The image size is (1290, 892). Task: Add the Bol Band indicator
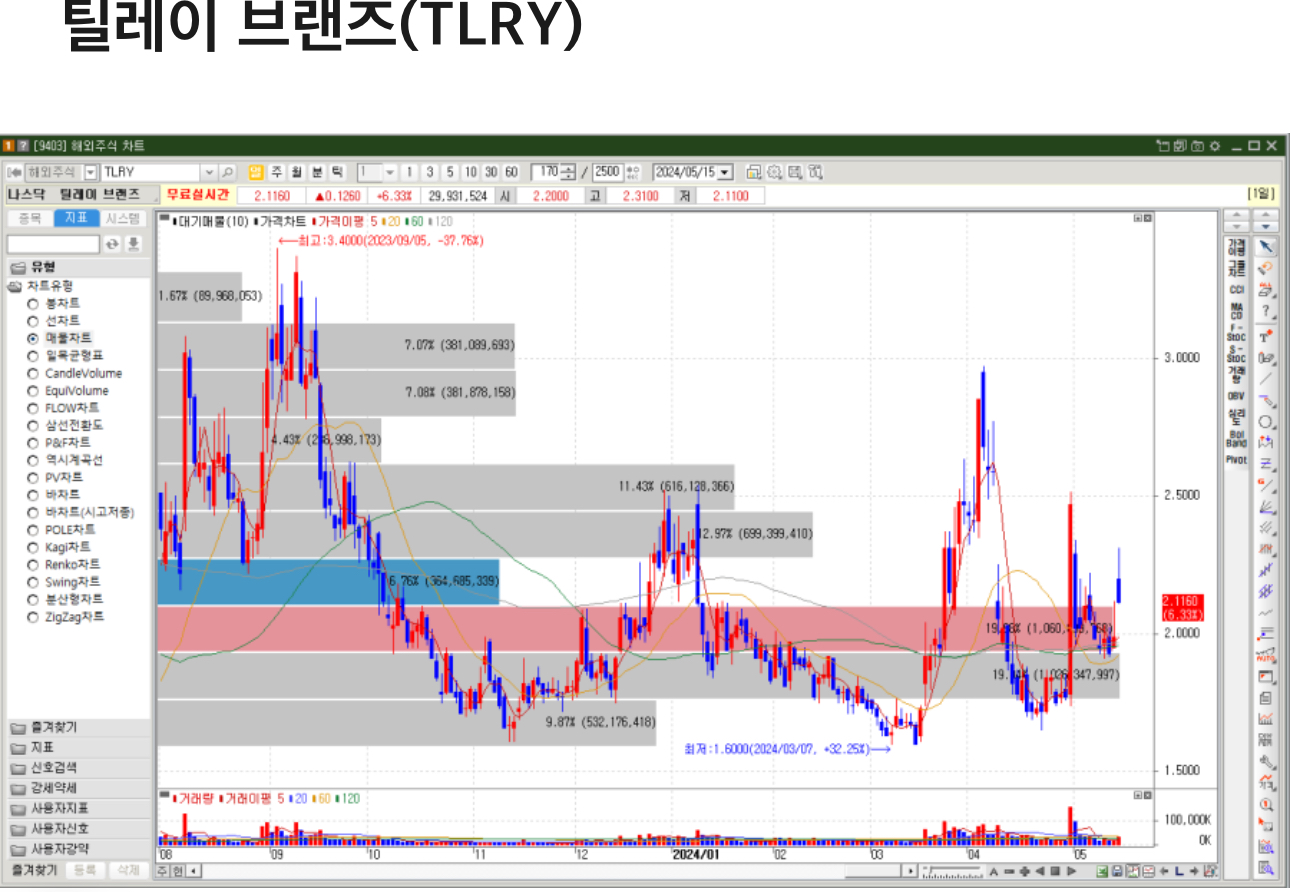click(x=1237, y=437)
